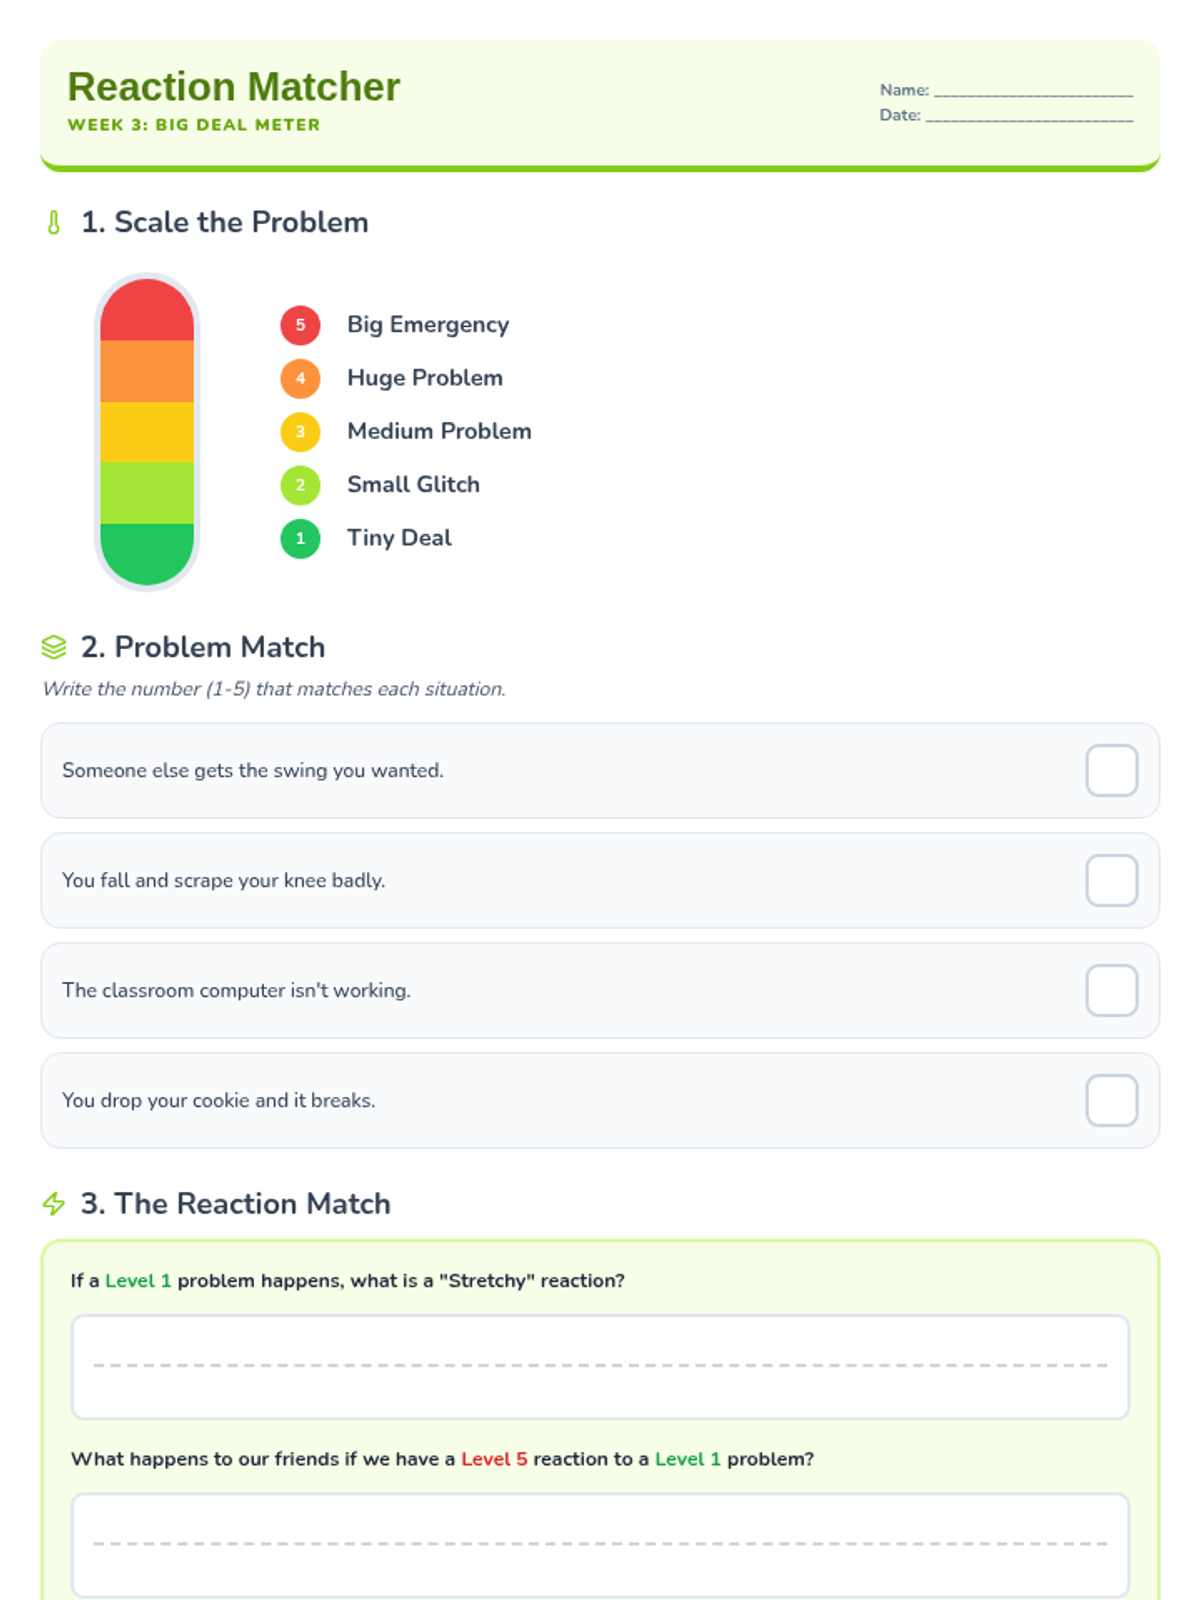The width and height of the screenshot is (1200, 1600).
Task: Click the Level 5 reaction answer box
Action: [x=600, y=1545]
